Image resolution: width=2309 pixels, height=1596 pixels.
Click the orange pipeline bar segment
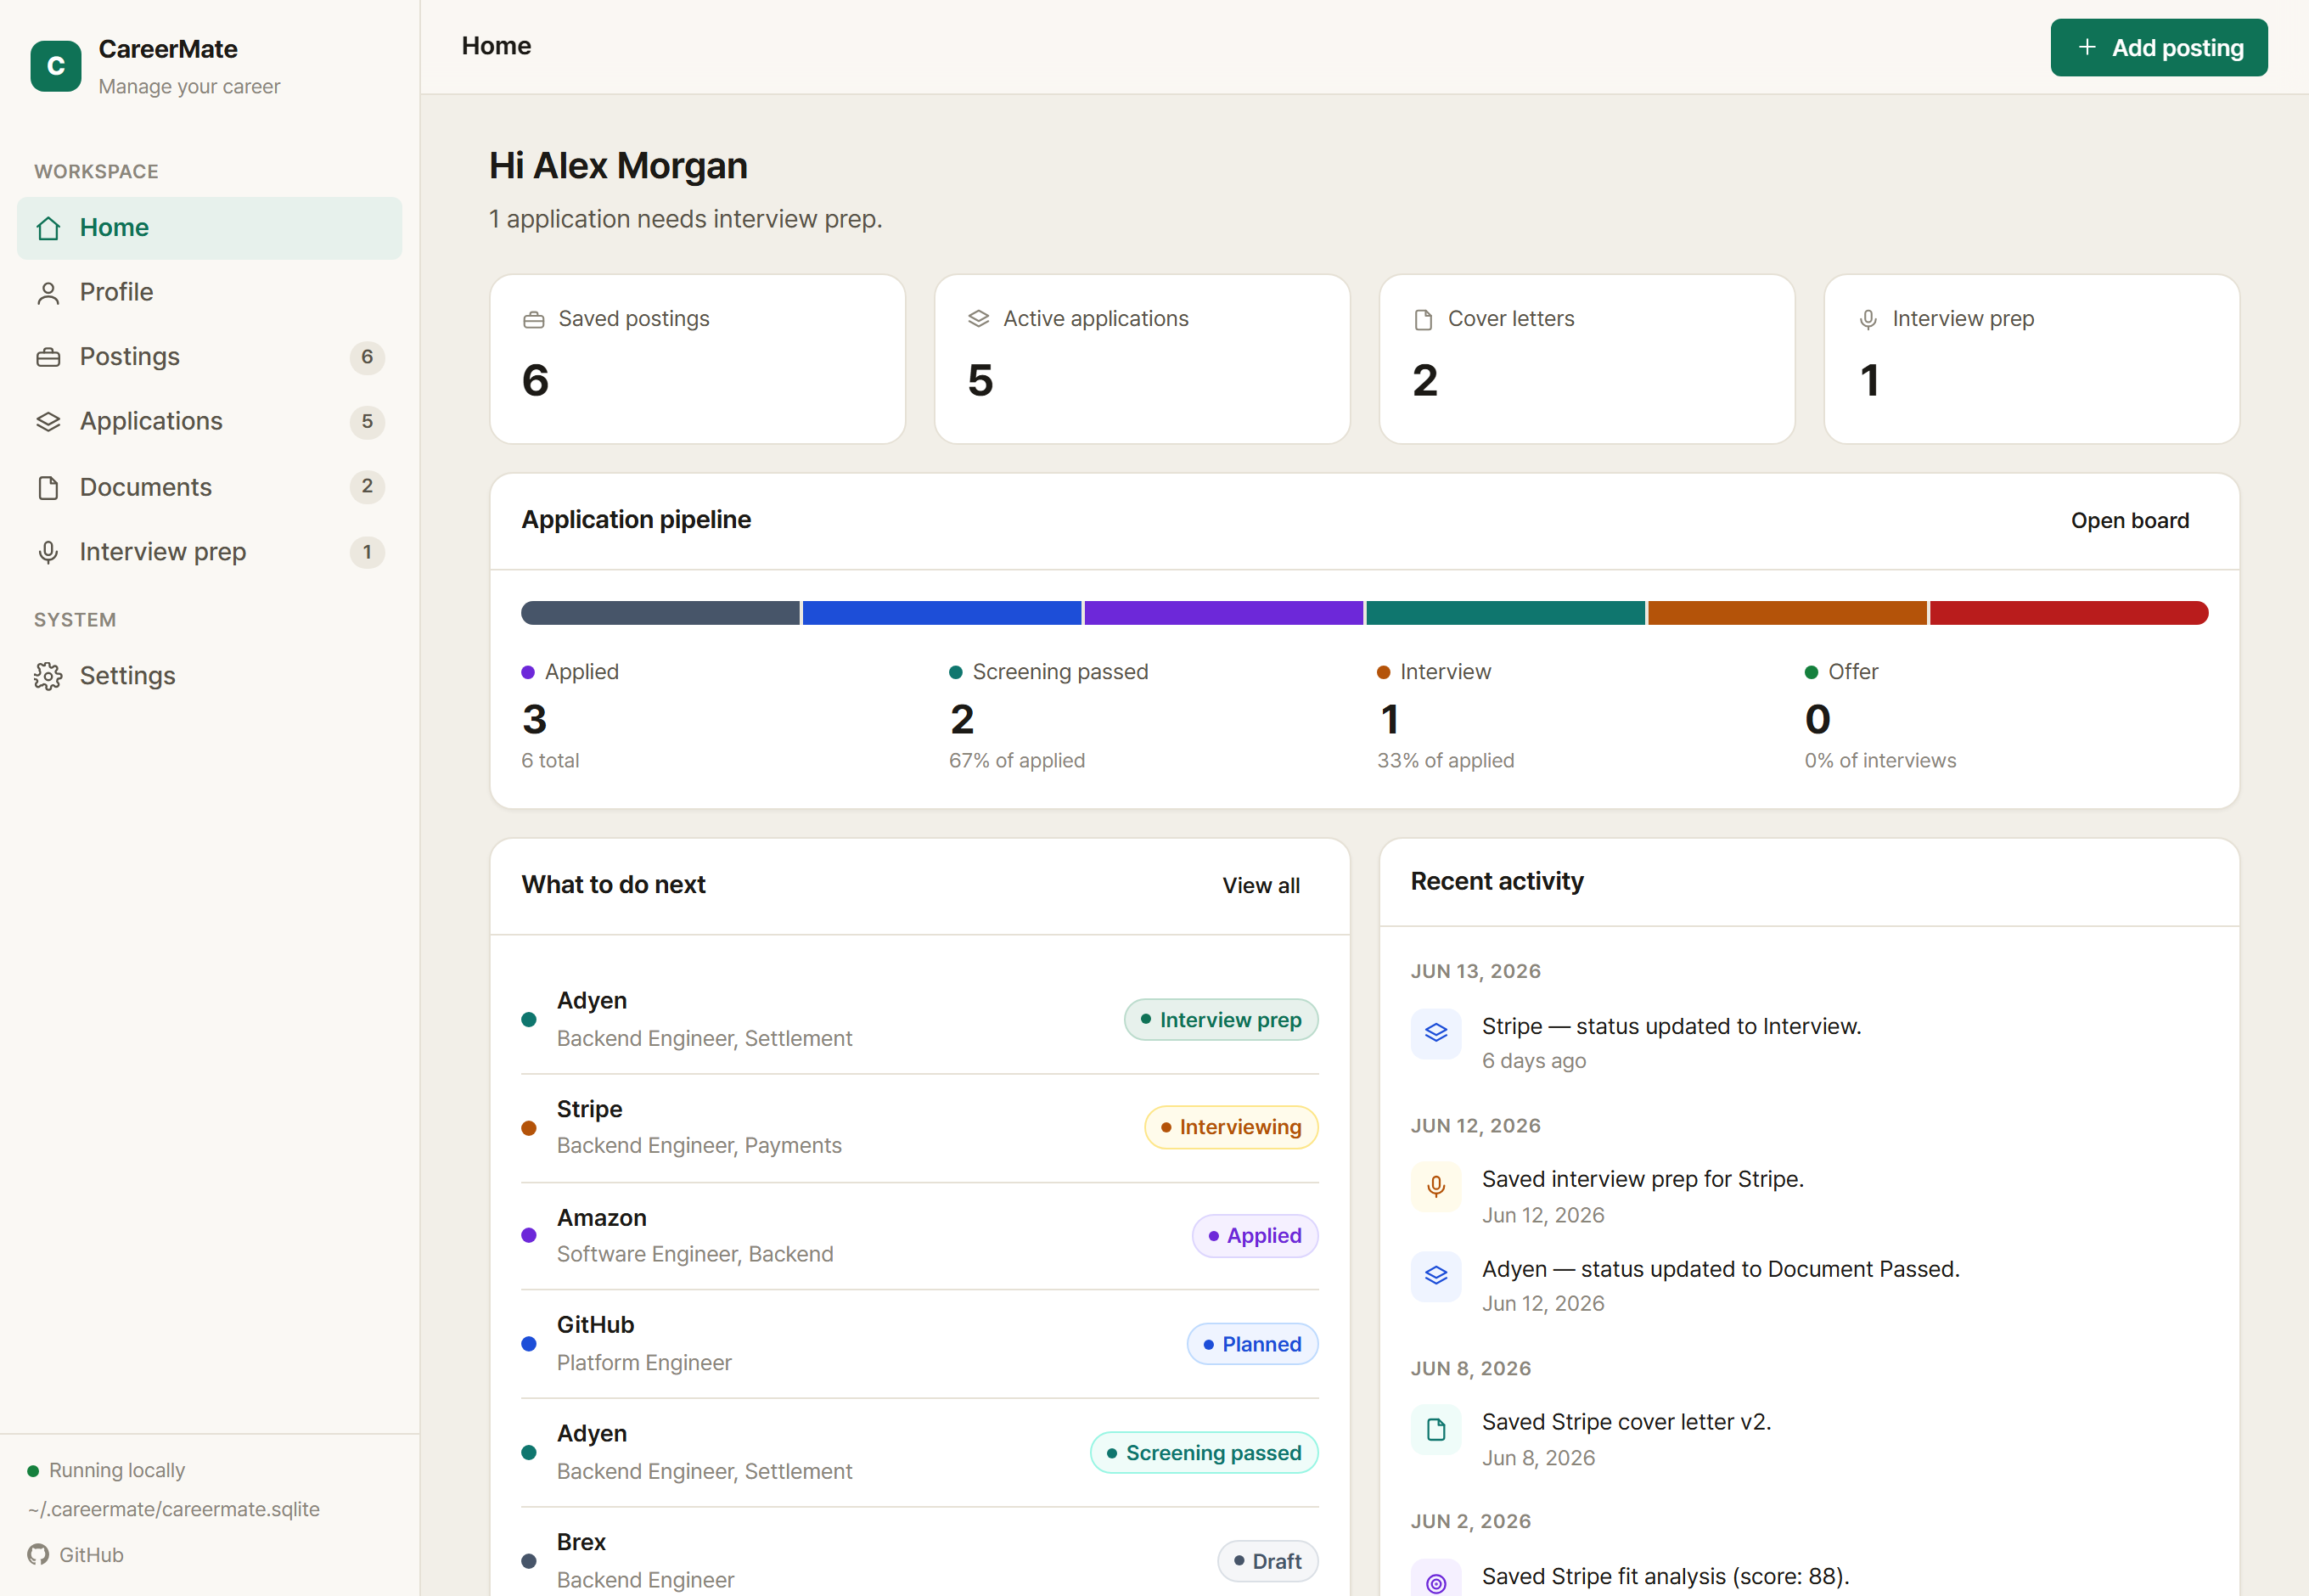pos(1787,613)
